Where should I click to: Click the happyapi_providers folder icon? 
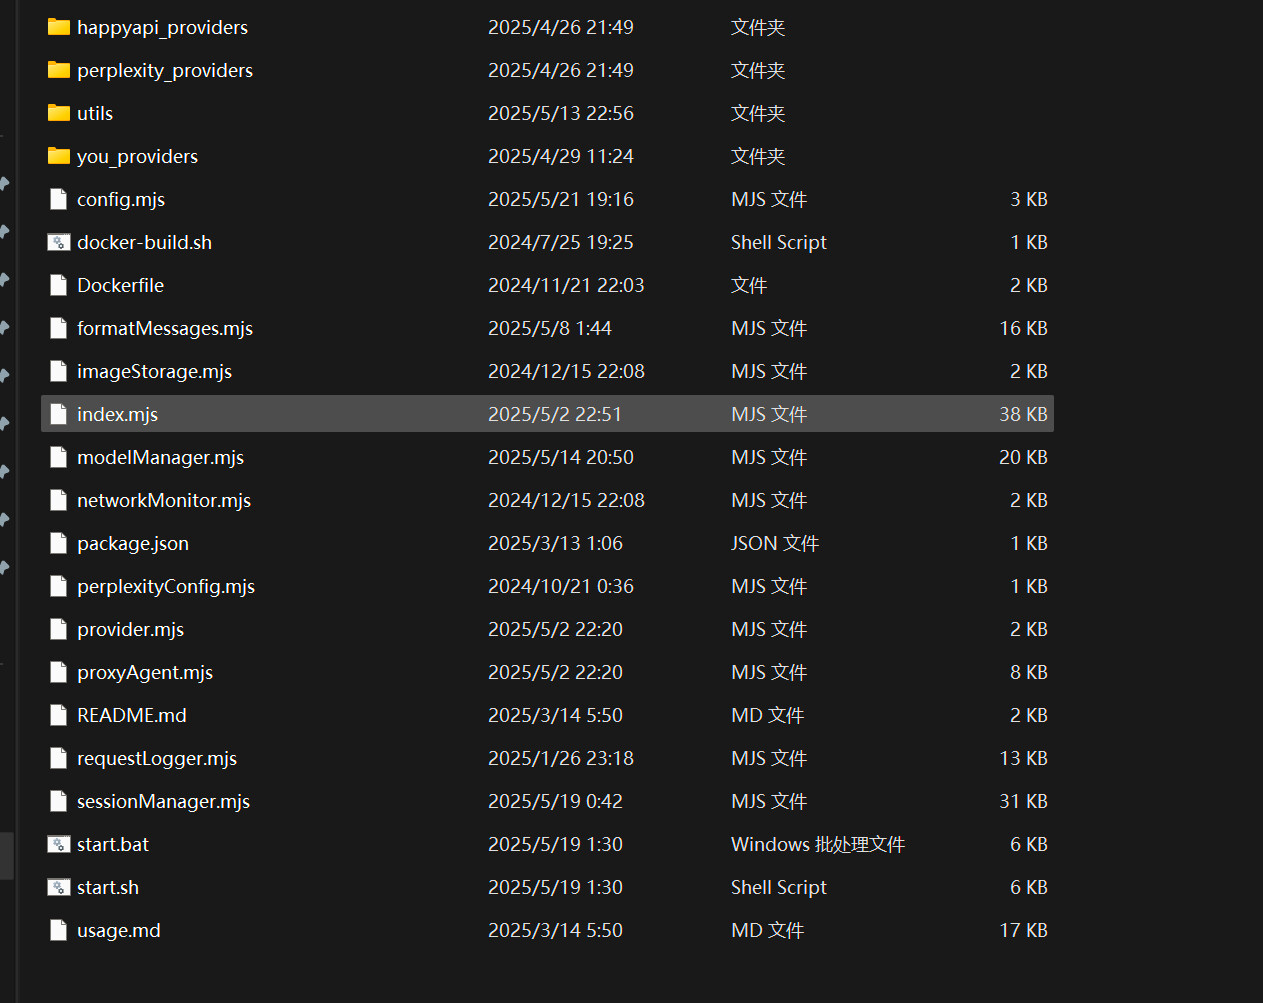(59, 27)
